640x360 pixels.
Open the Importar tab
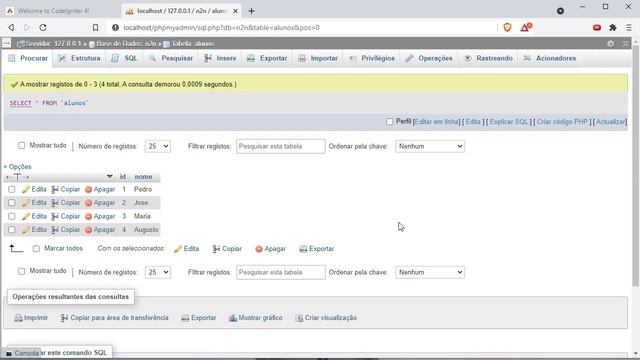point(318,58)
